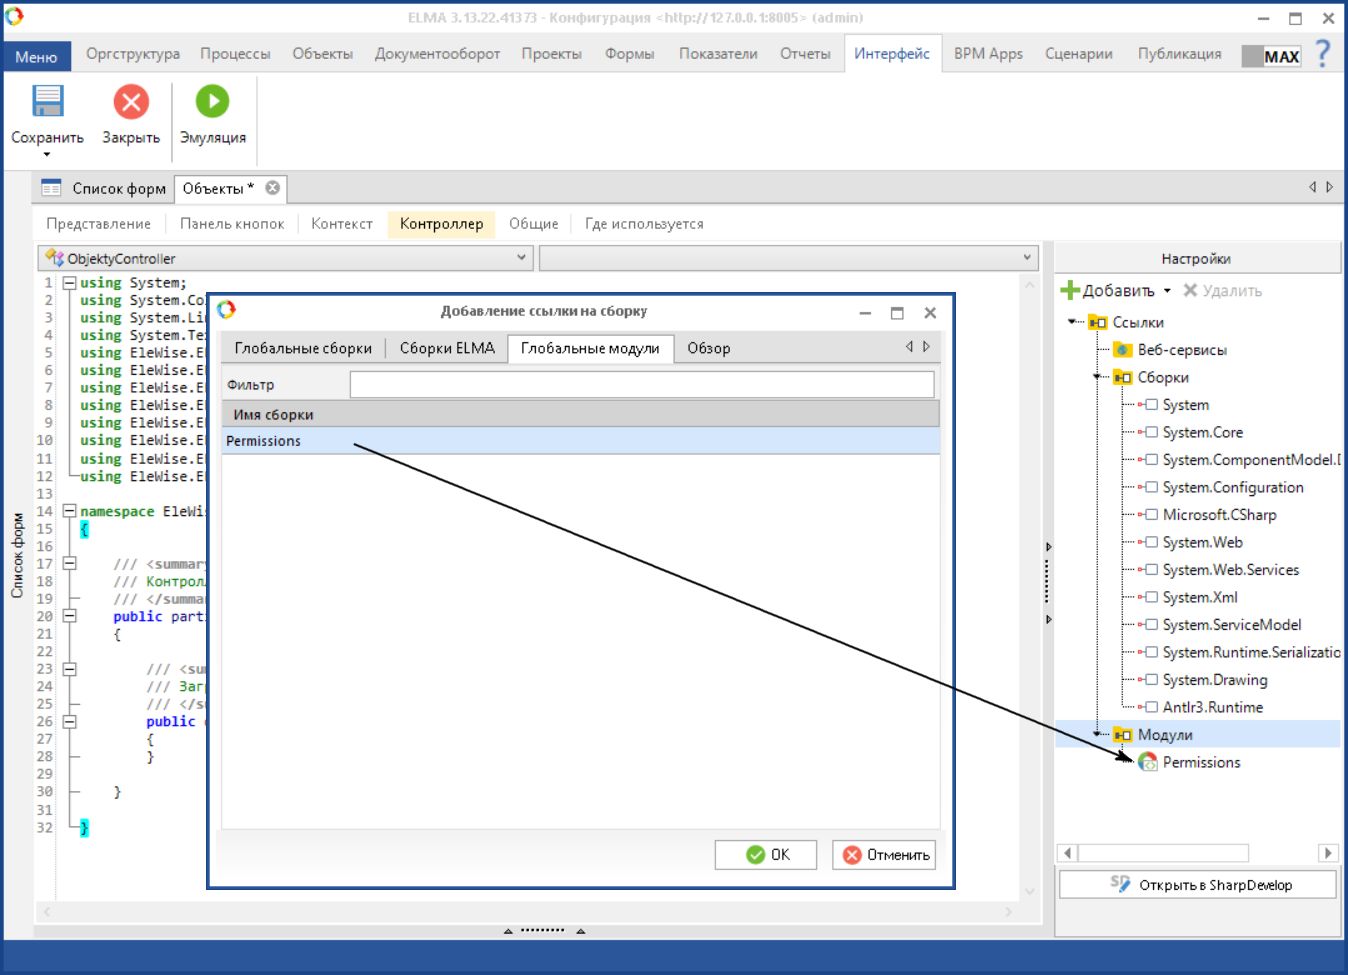The image size is (1348, 975).
Task: Open the Где используется form tab
Action: click(x=644, y=224)
